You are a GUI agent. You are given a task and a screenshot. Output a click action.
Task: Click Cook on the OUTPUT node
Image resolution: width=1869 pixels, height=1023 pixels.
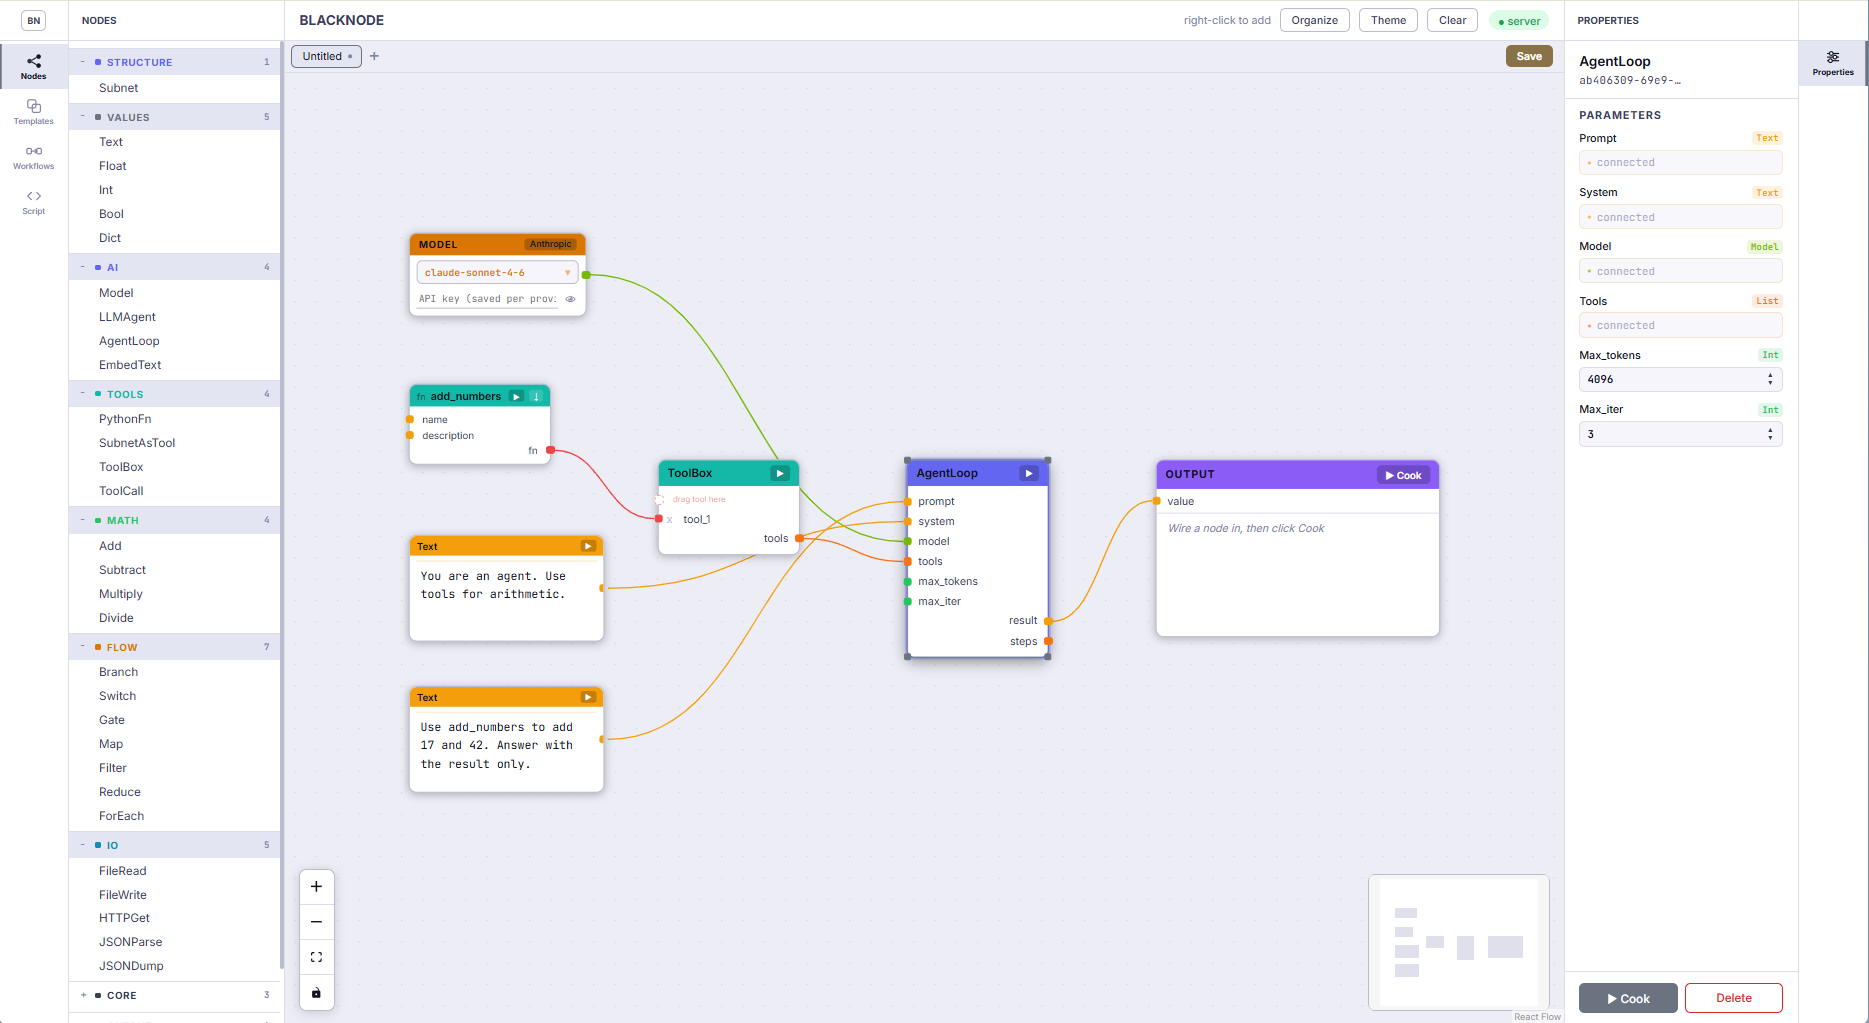pyautogui.click(x=1404, y=475)
